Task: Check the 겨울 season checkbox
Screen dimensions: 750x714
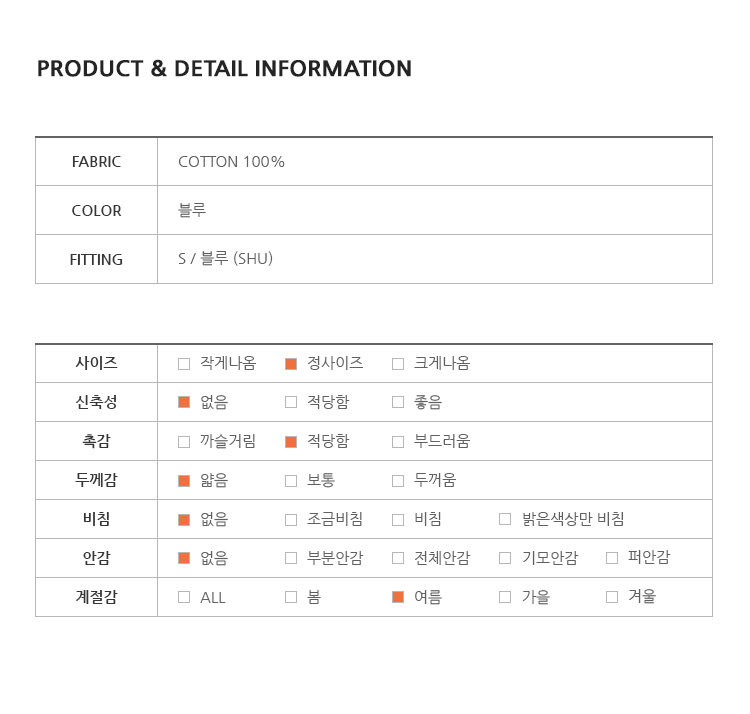Action: pos(612,597)
